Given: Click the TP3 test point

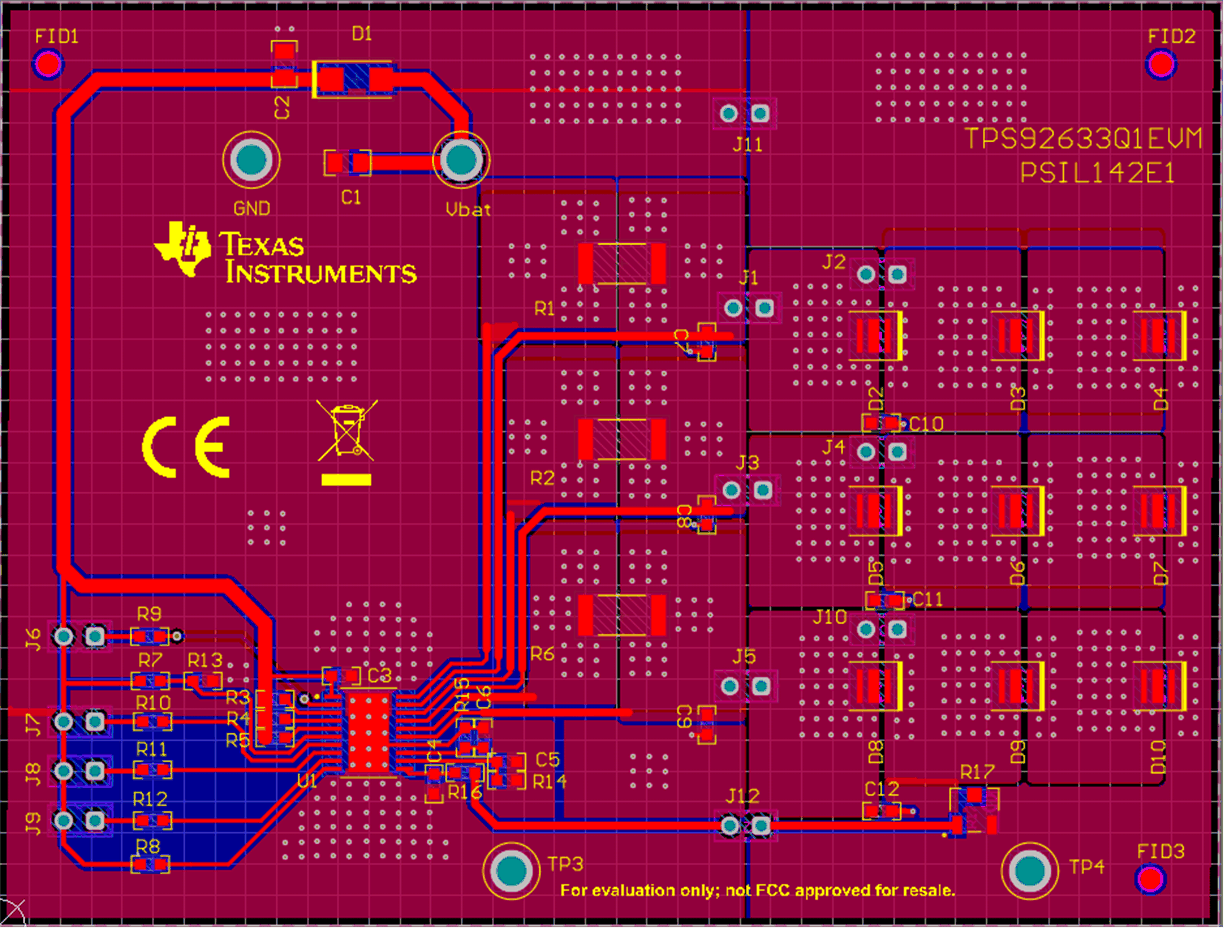Looking at the screenshot, I should (x=510, y=870).
